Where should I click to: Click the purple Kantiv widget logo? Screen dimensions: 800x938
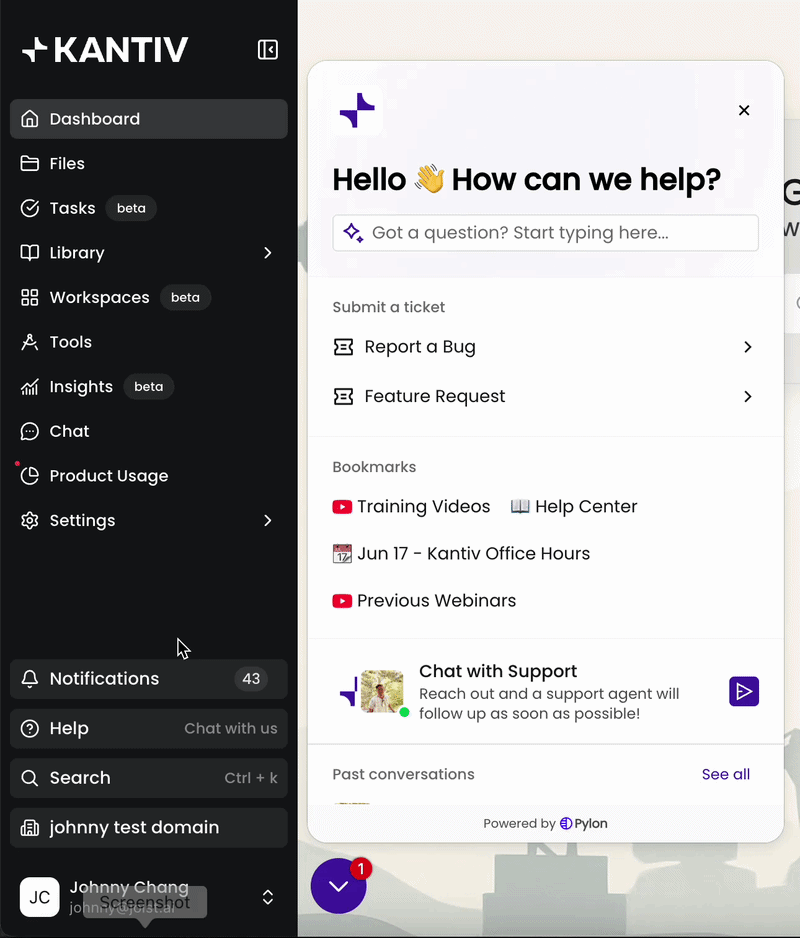point(357,110)
